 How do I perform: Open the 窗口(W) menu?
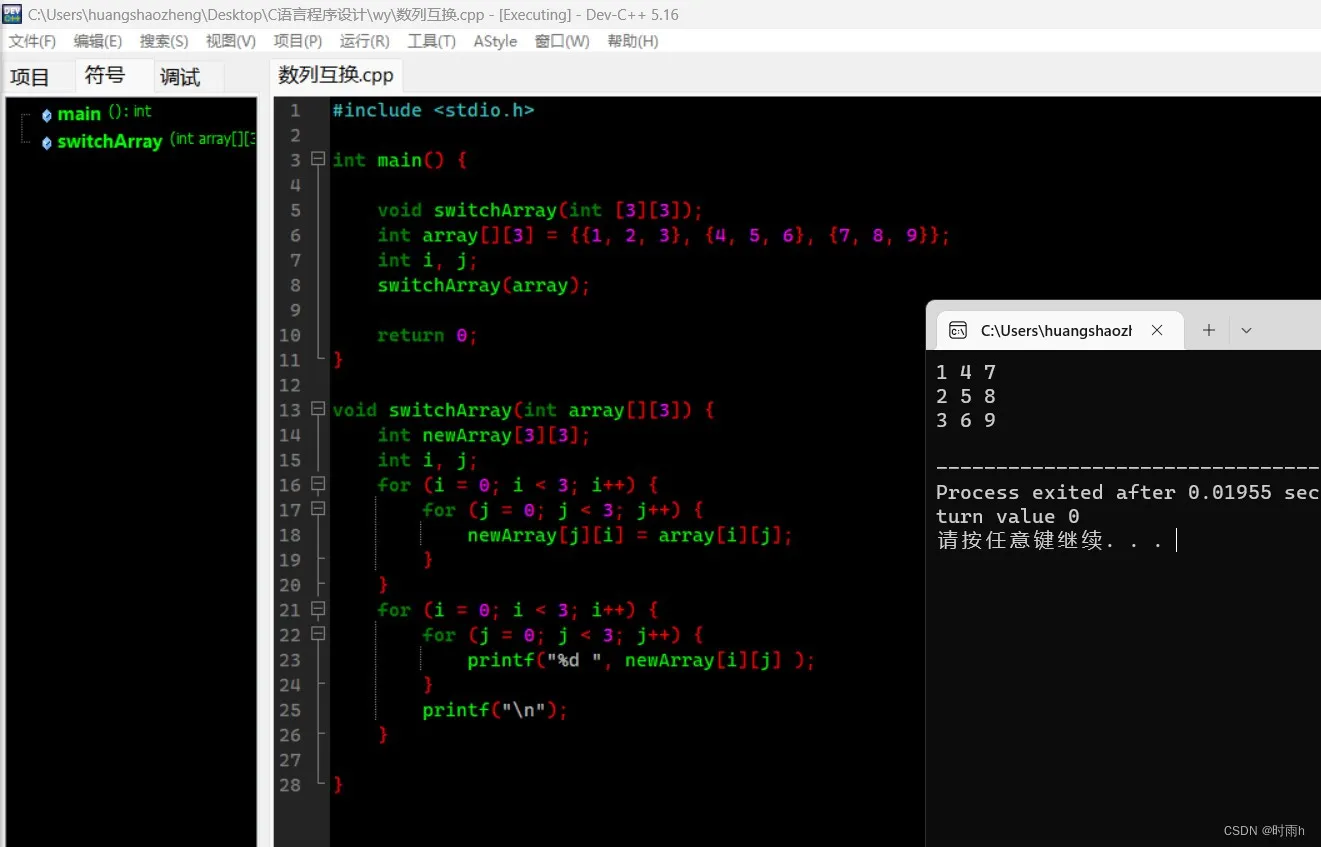pyautogui.click(x=562, y=41)
